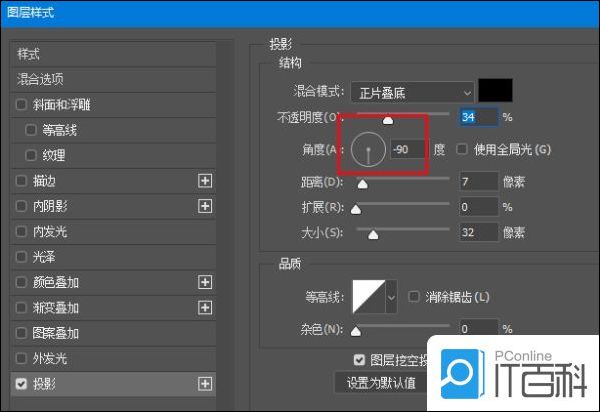Enable the 斜面和浮雕 checkbox
Viewport: 600px width, 412px height.
21,104
